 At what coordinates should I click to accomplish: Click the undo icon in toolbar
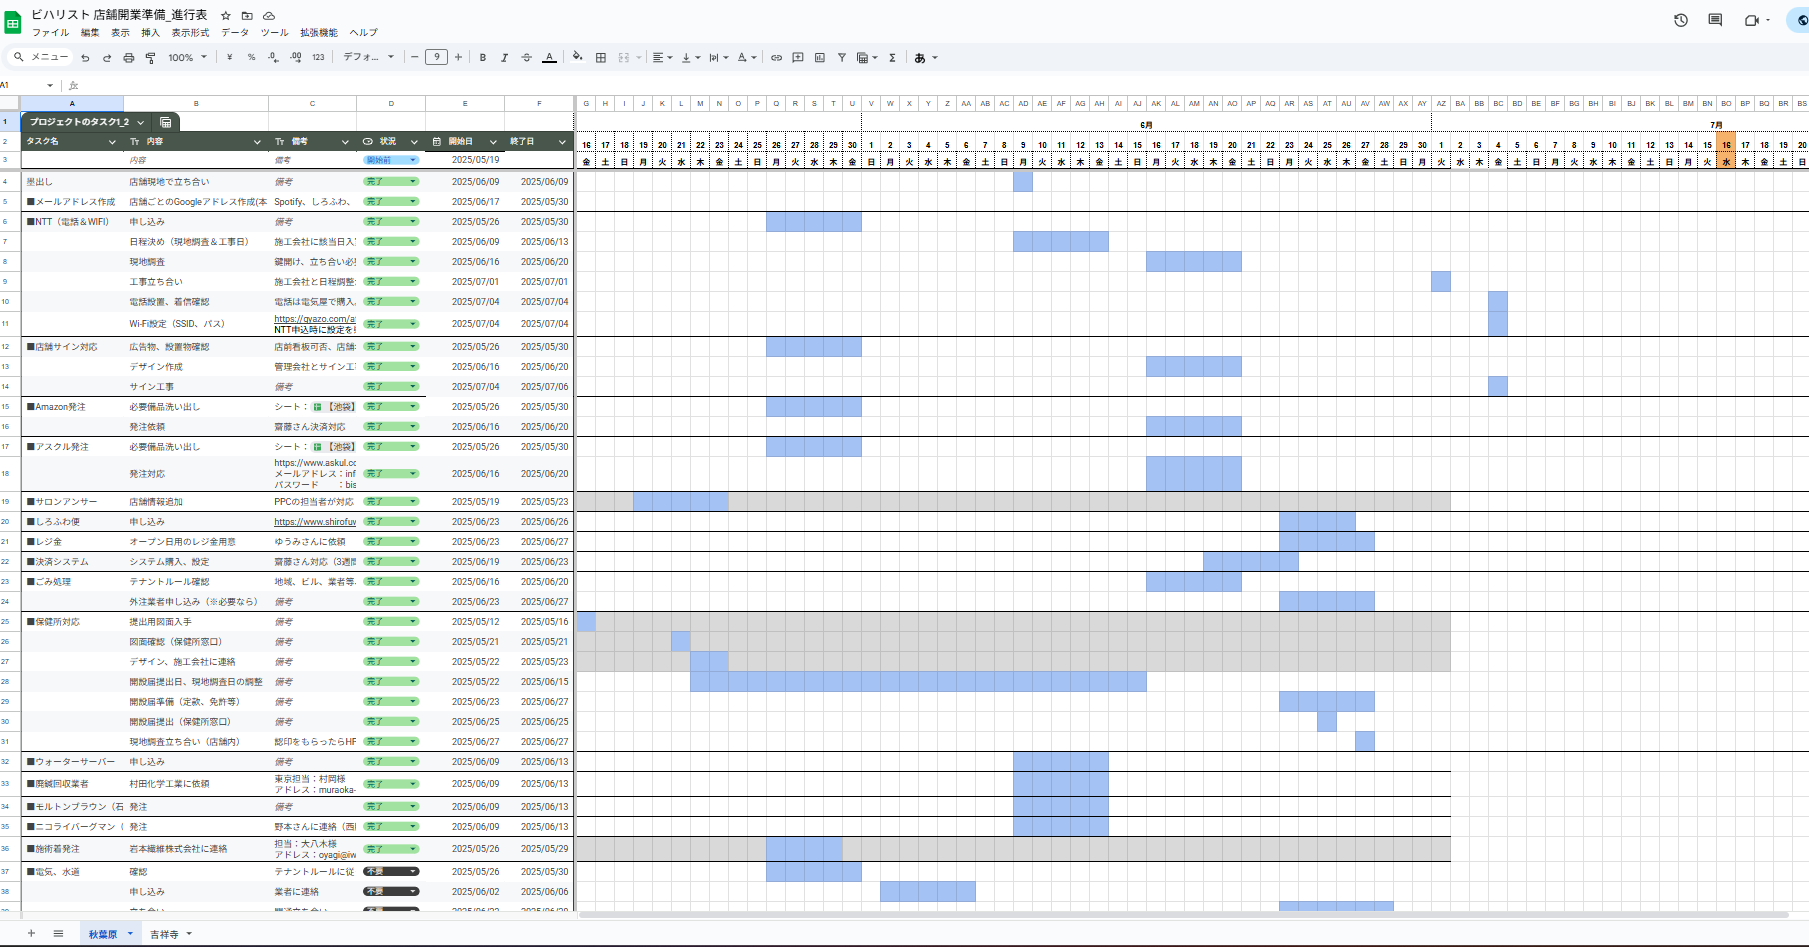point(85,58)
